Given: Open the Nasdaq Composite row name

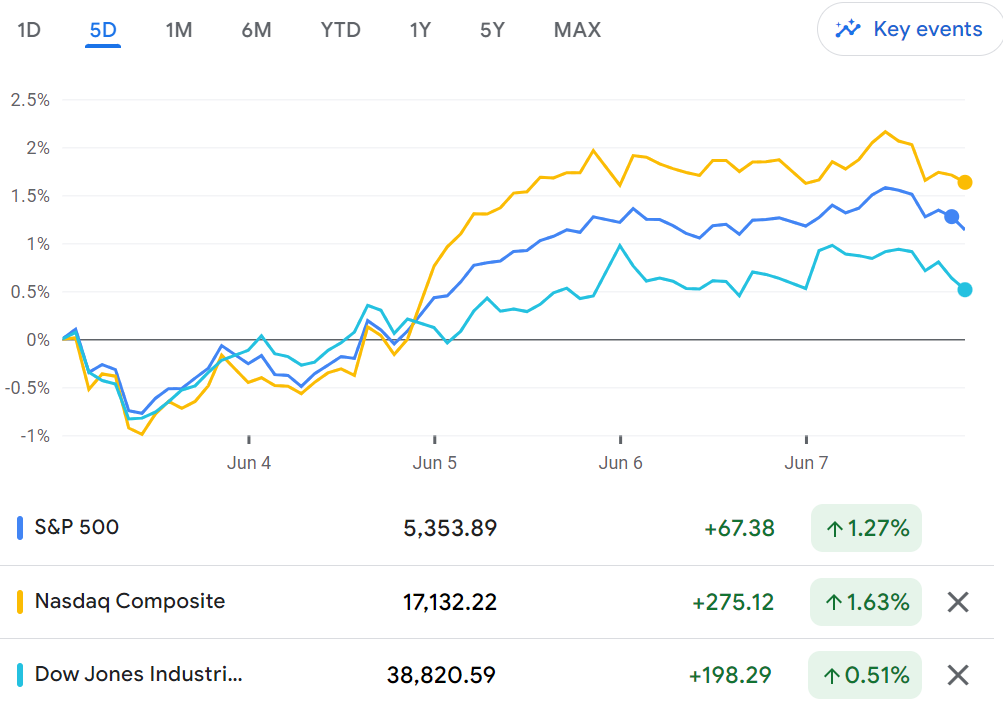Looking at the screenshot, I should pyautogui.click(x=130, y=602).
